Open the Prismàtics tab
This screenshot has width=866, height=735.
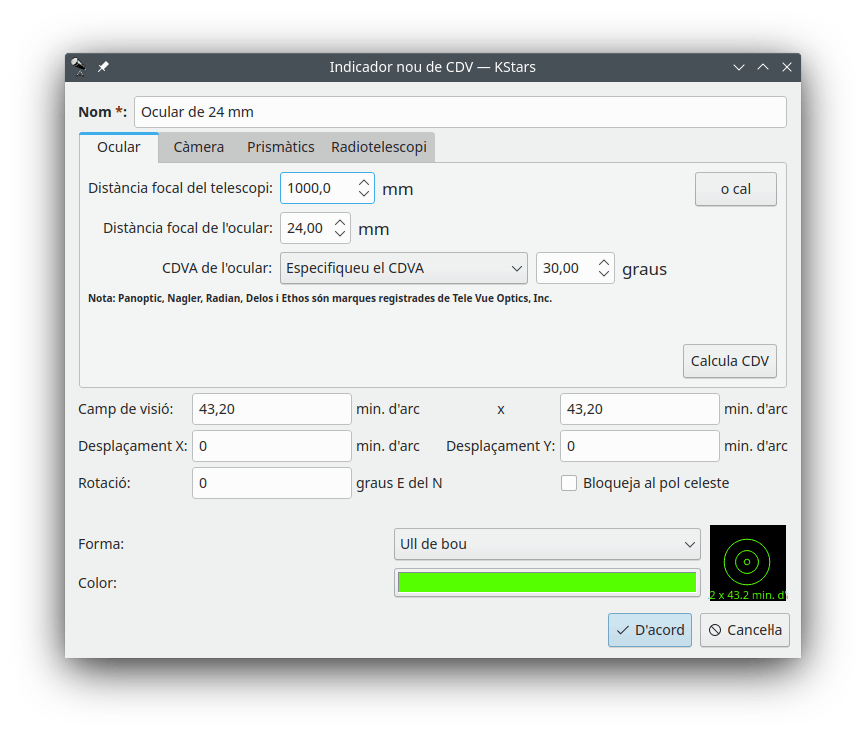click(x=281, y=147)
